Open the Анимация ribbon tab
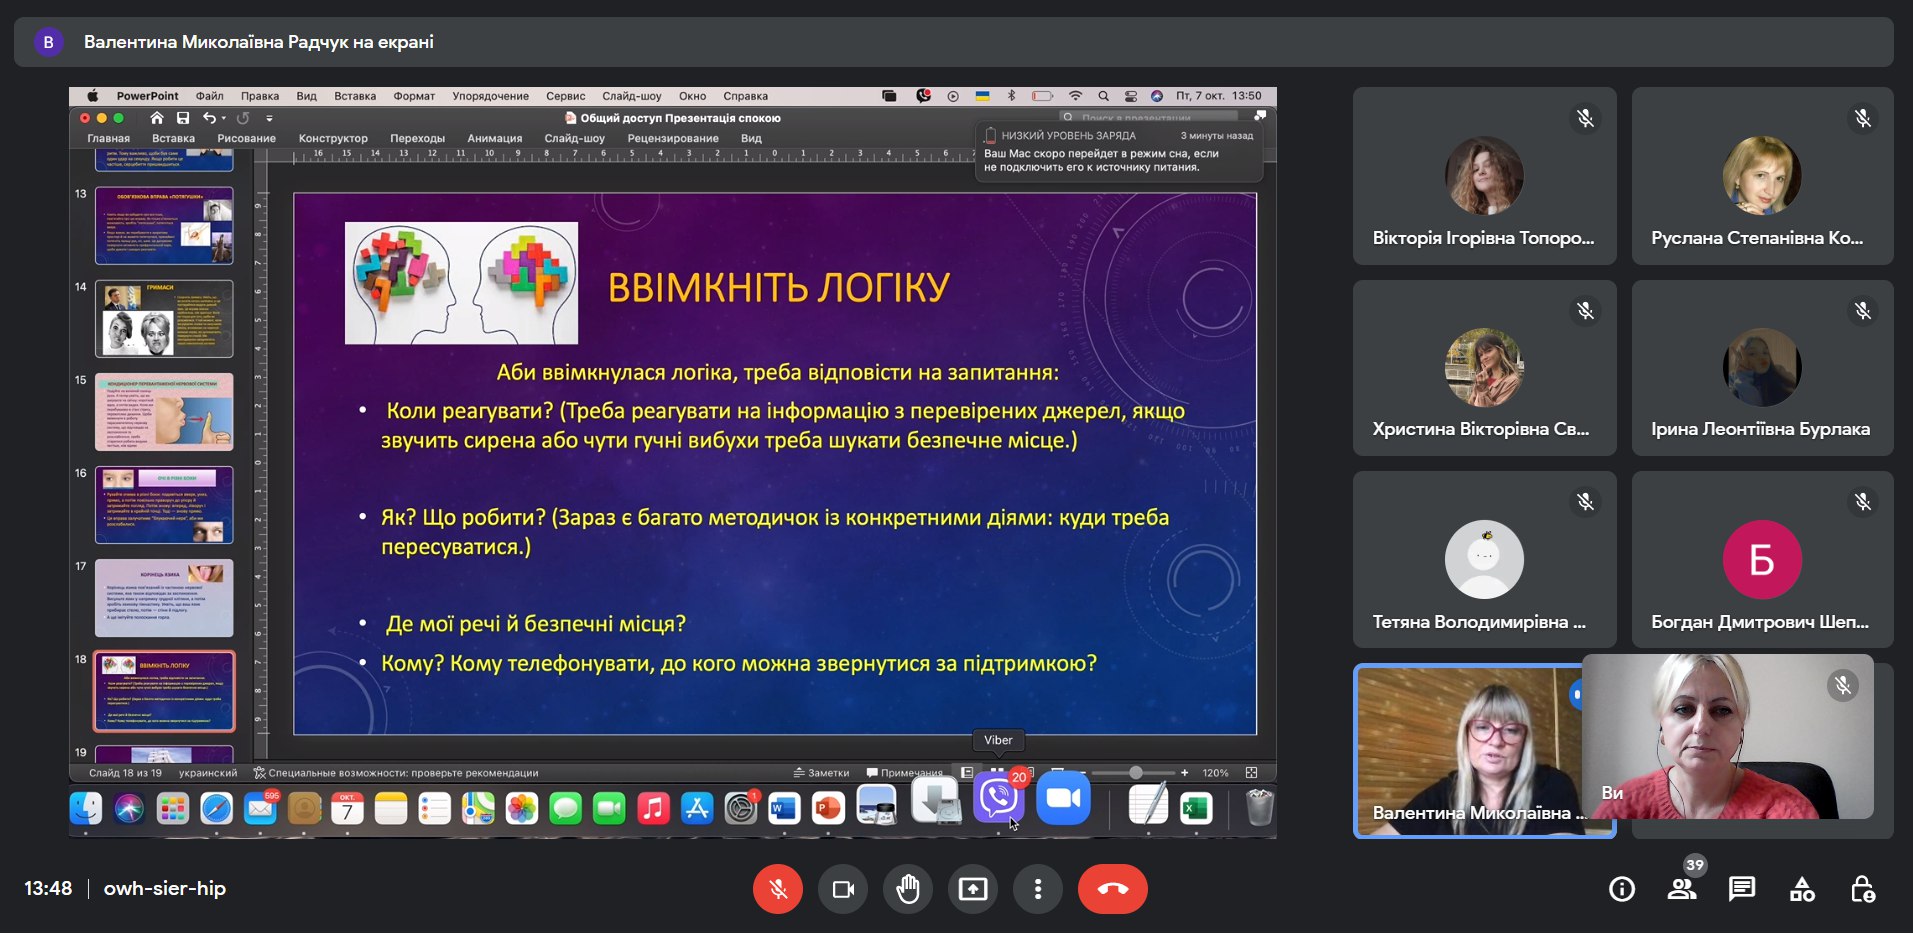 coord(495,138)
